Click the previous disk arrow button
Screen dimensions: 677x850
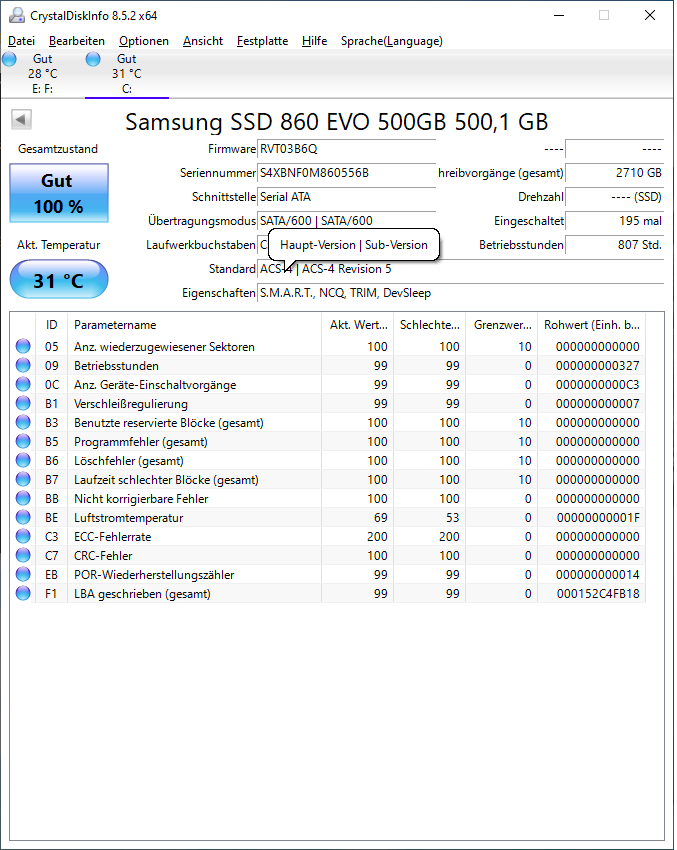click(22, 119)
